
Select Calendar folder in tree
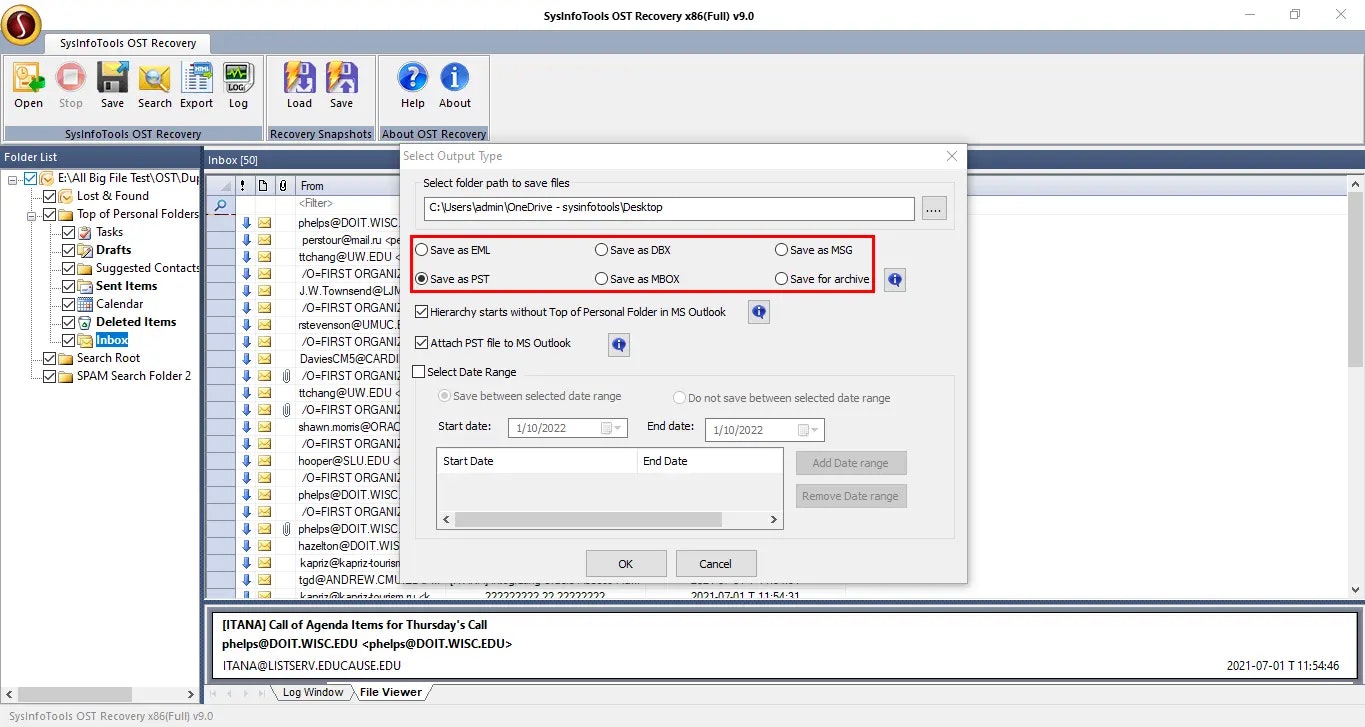point(119,304)
